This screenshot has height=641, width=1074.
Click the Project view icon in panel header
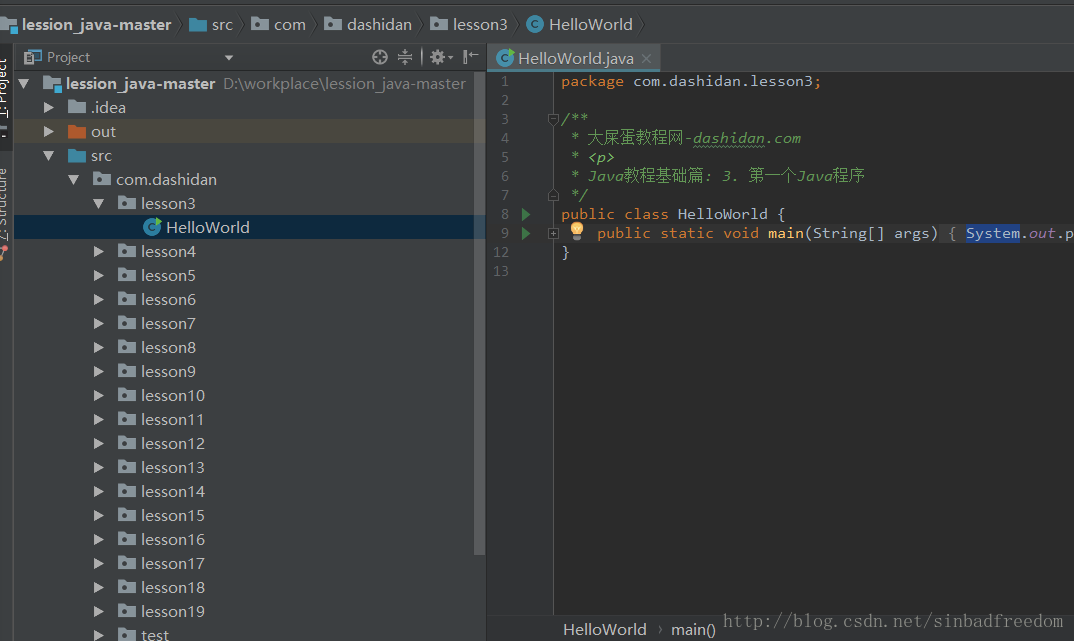[32, 58]
